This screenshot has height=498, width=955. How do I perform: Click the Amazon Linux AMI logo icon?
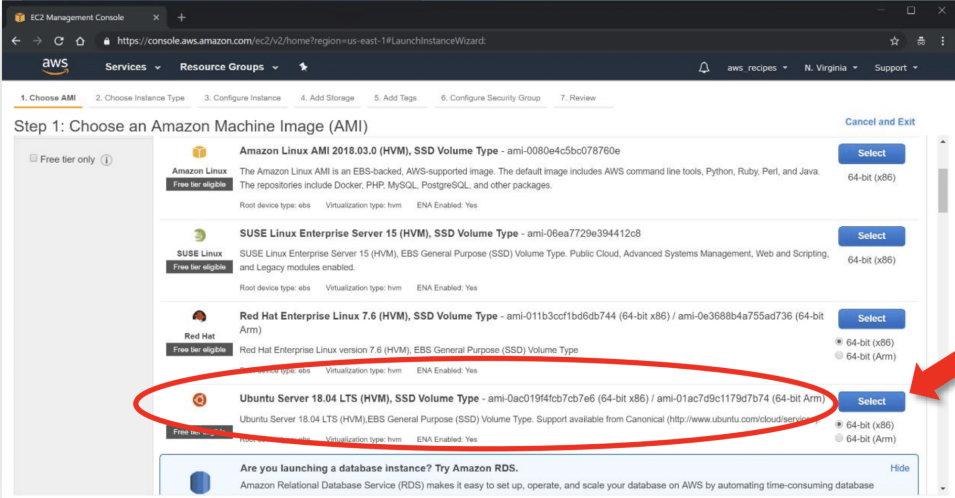pyautogui.click(x=199, y=152)
